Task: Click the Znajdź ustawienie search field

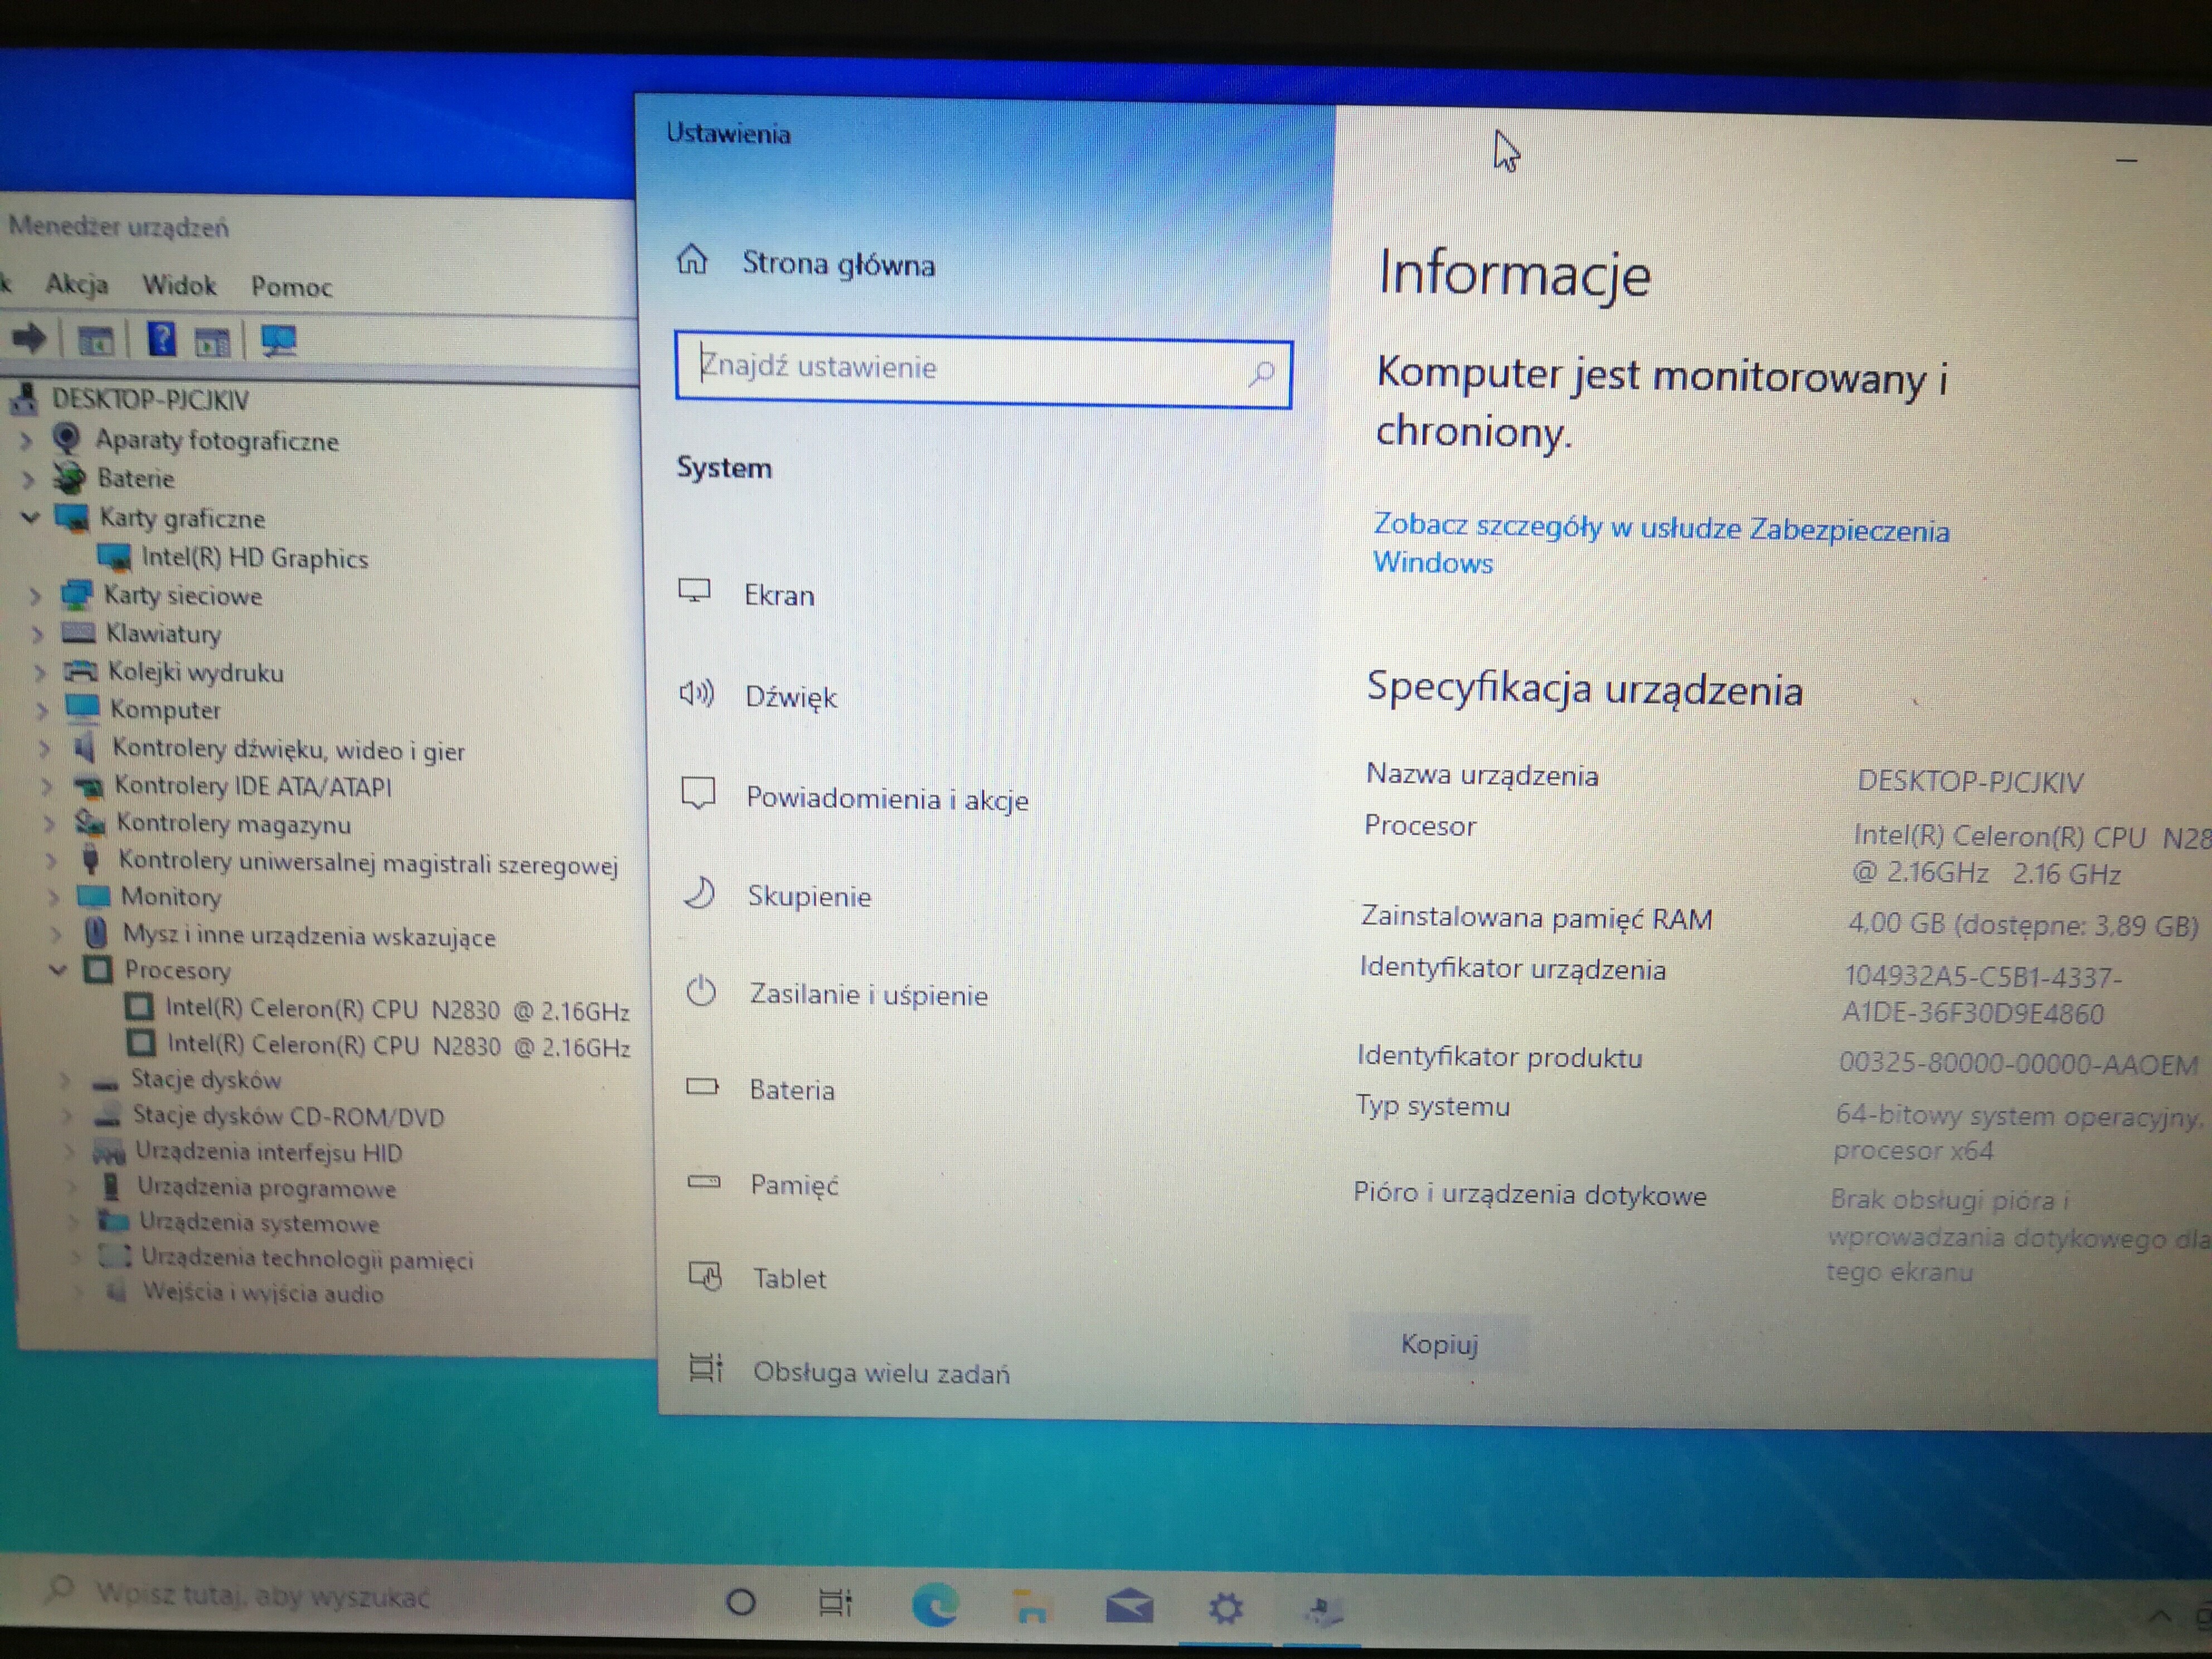Action: point(983,370)
